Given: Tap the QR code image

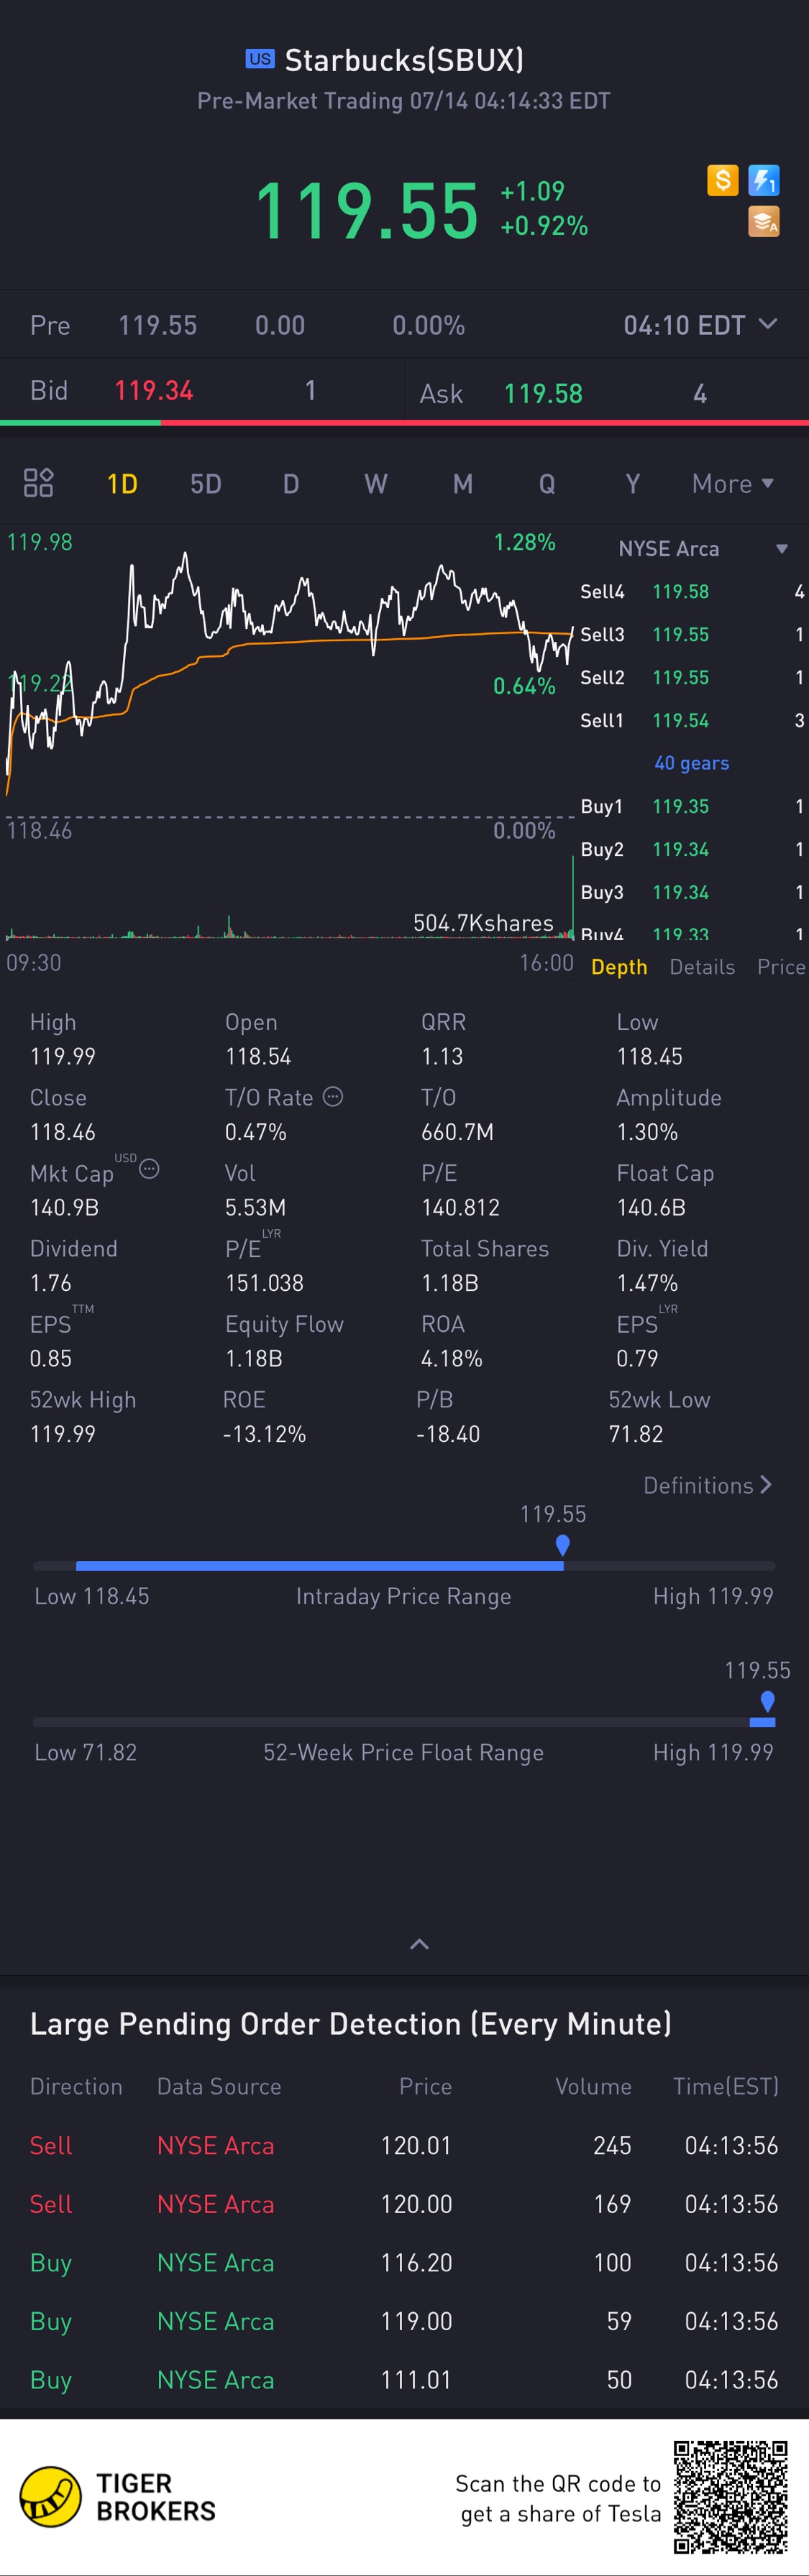Looking at the screenshot, I should click(x=730, y=2497).
